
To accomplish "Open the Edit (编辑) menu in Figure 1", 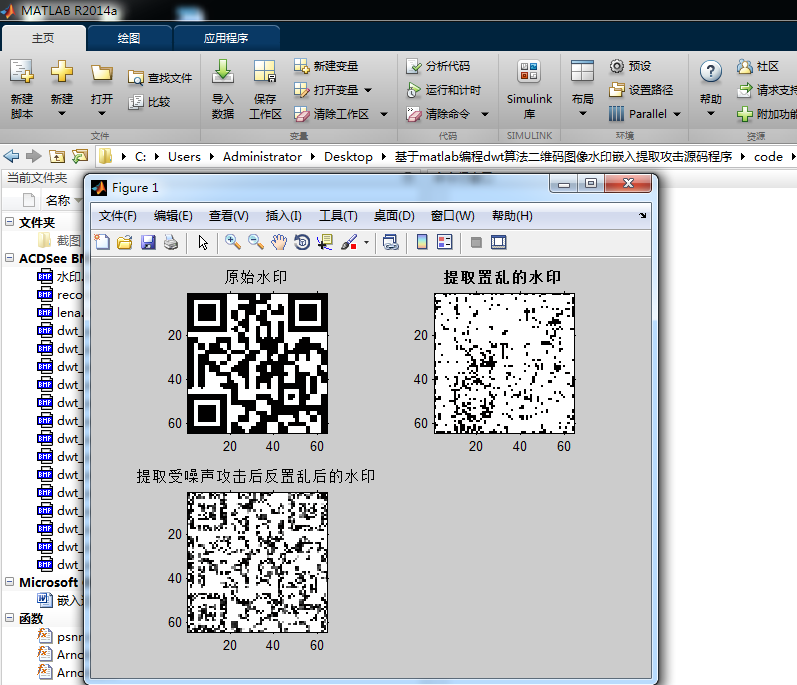I will click(173, 216).
